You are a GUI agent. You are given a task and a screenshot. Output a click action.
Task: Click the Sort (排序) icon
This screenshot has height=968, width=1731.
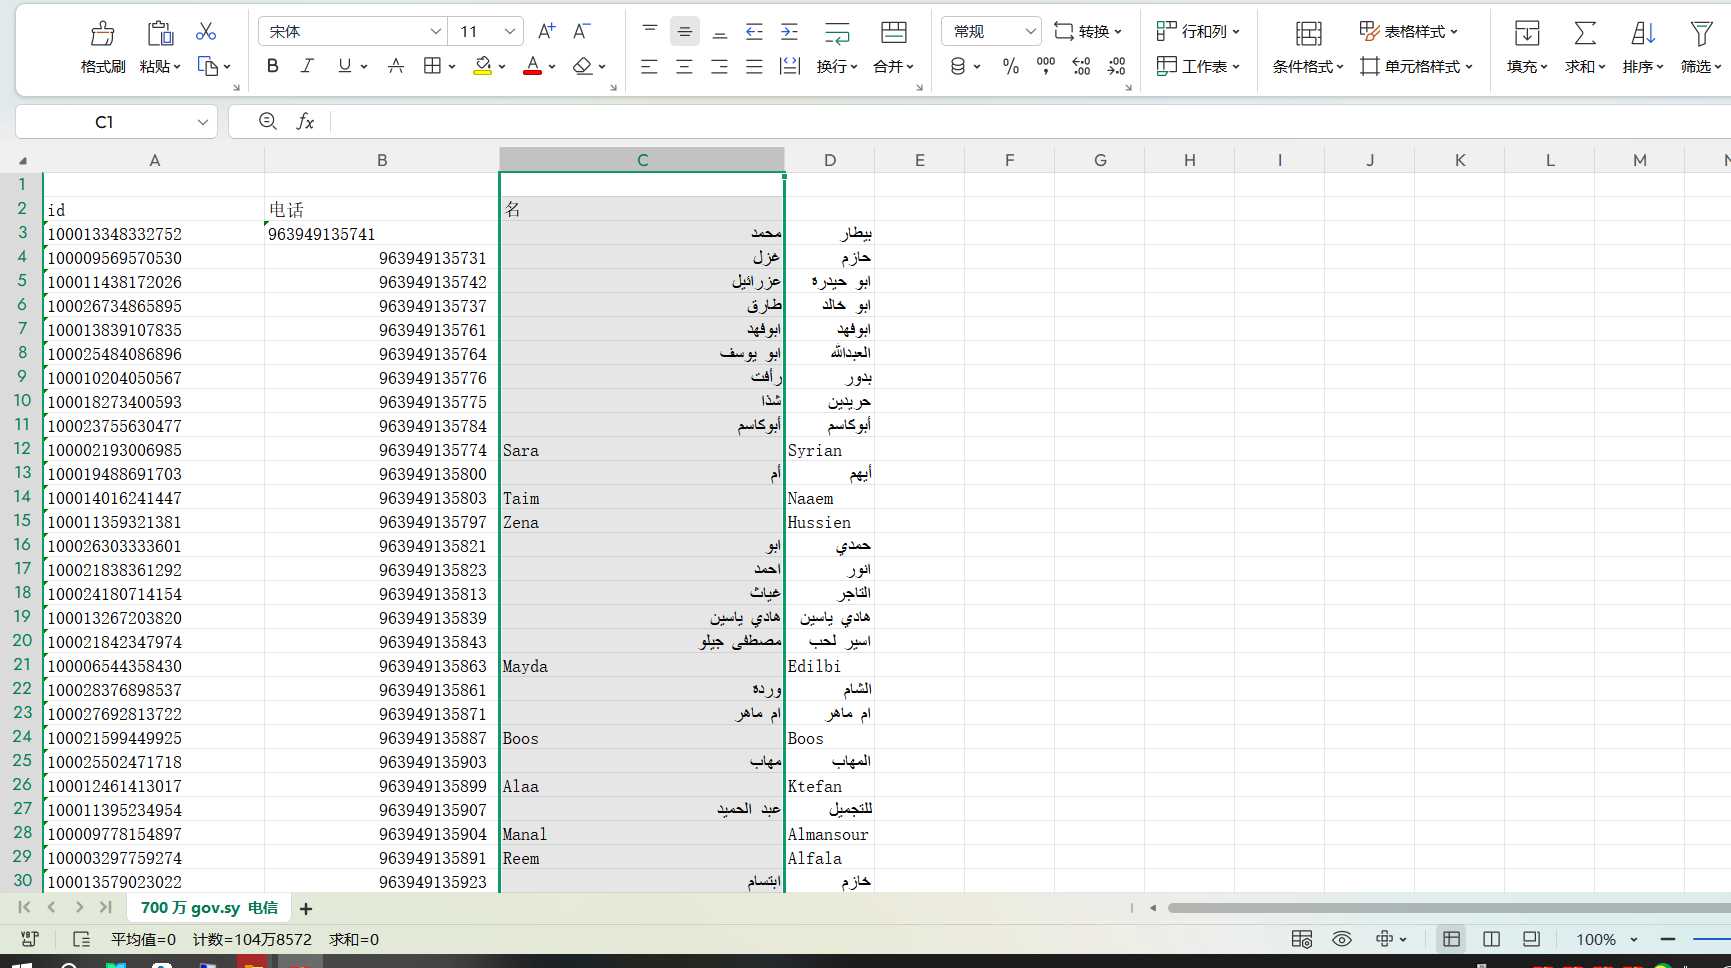[1643, 34]
